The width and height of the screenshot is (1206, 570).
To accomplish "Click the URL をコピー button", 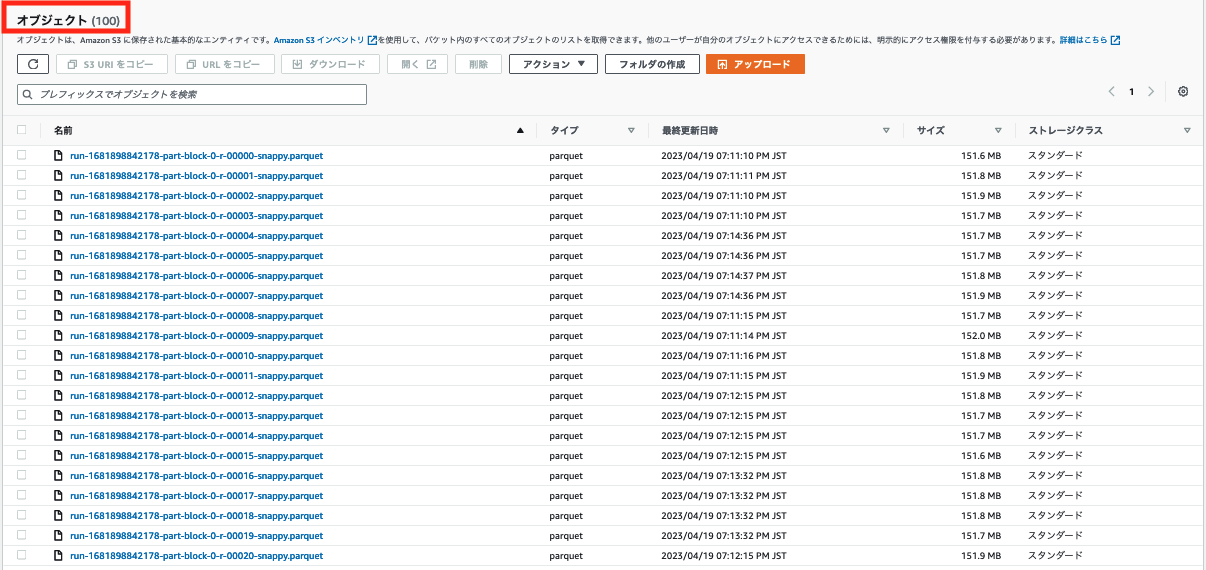I will tap(224, 64).
